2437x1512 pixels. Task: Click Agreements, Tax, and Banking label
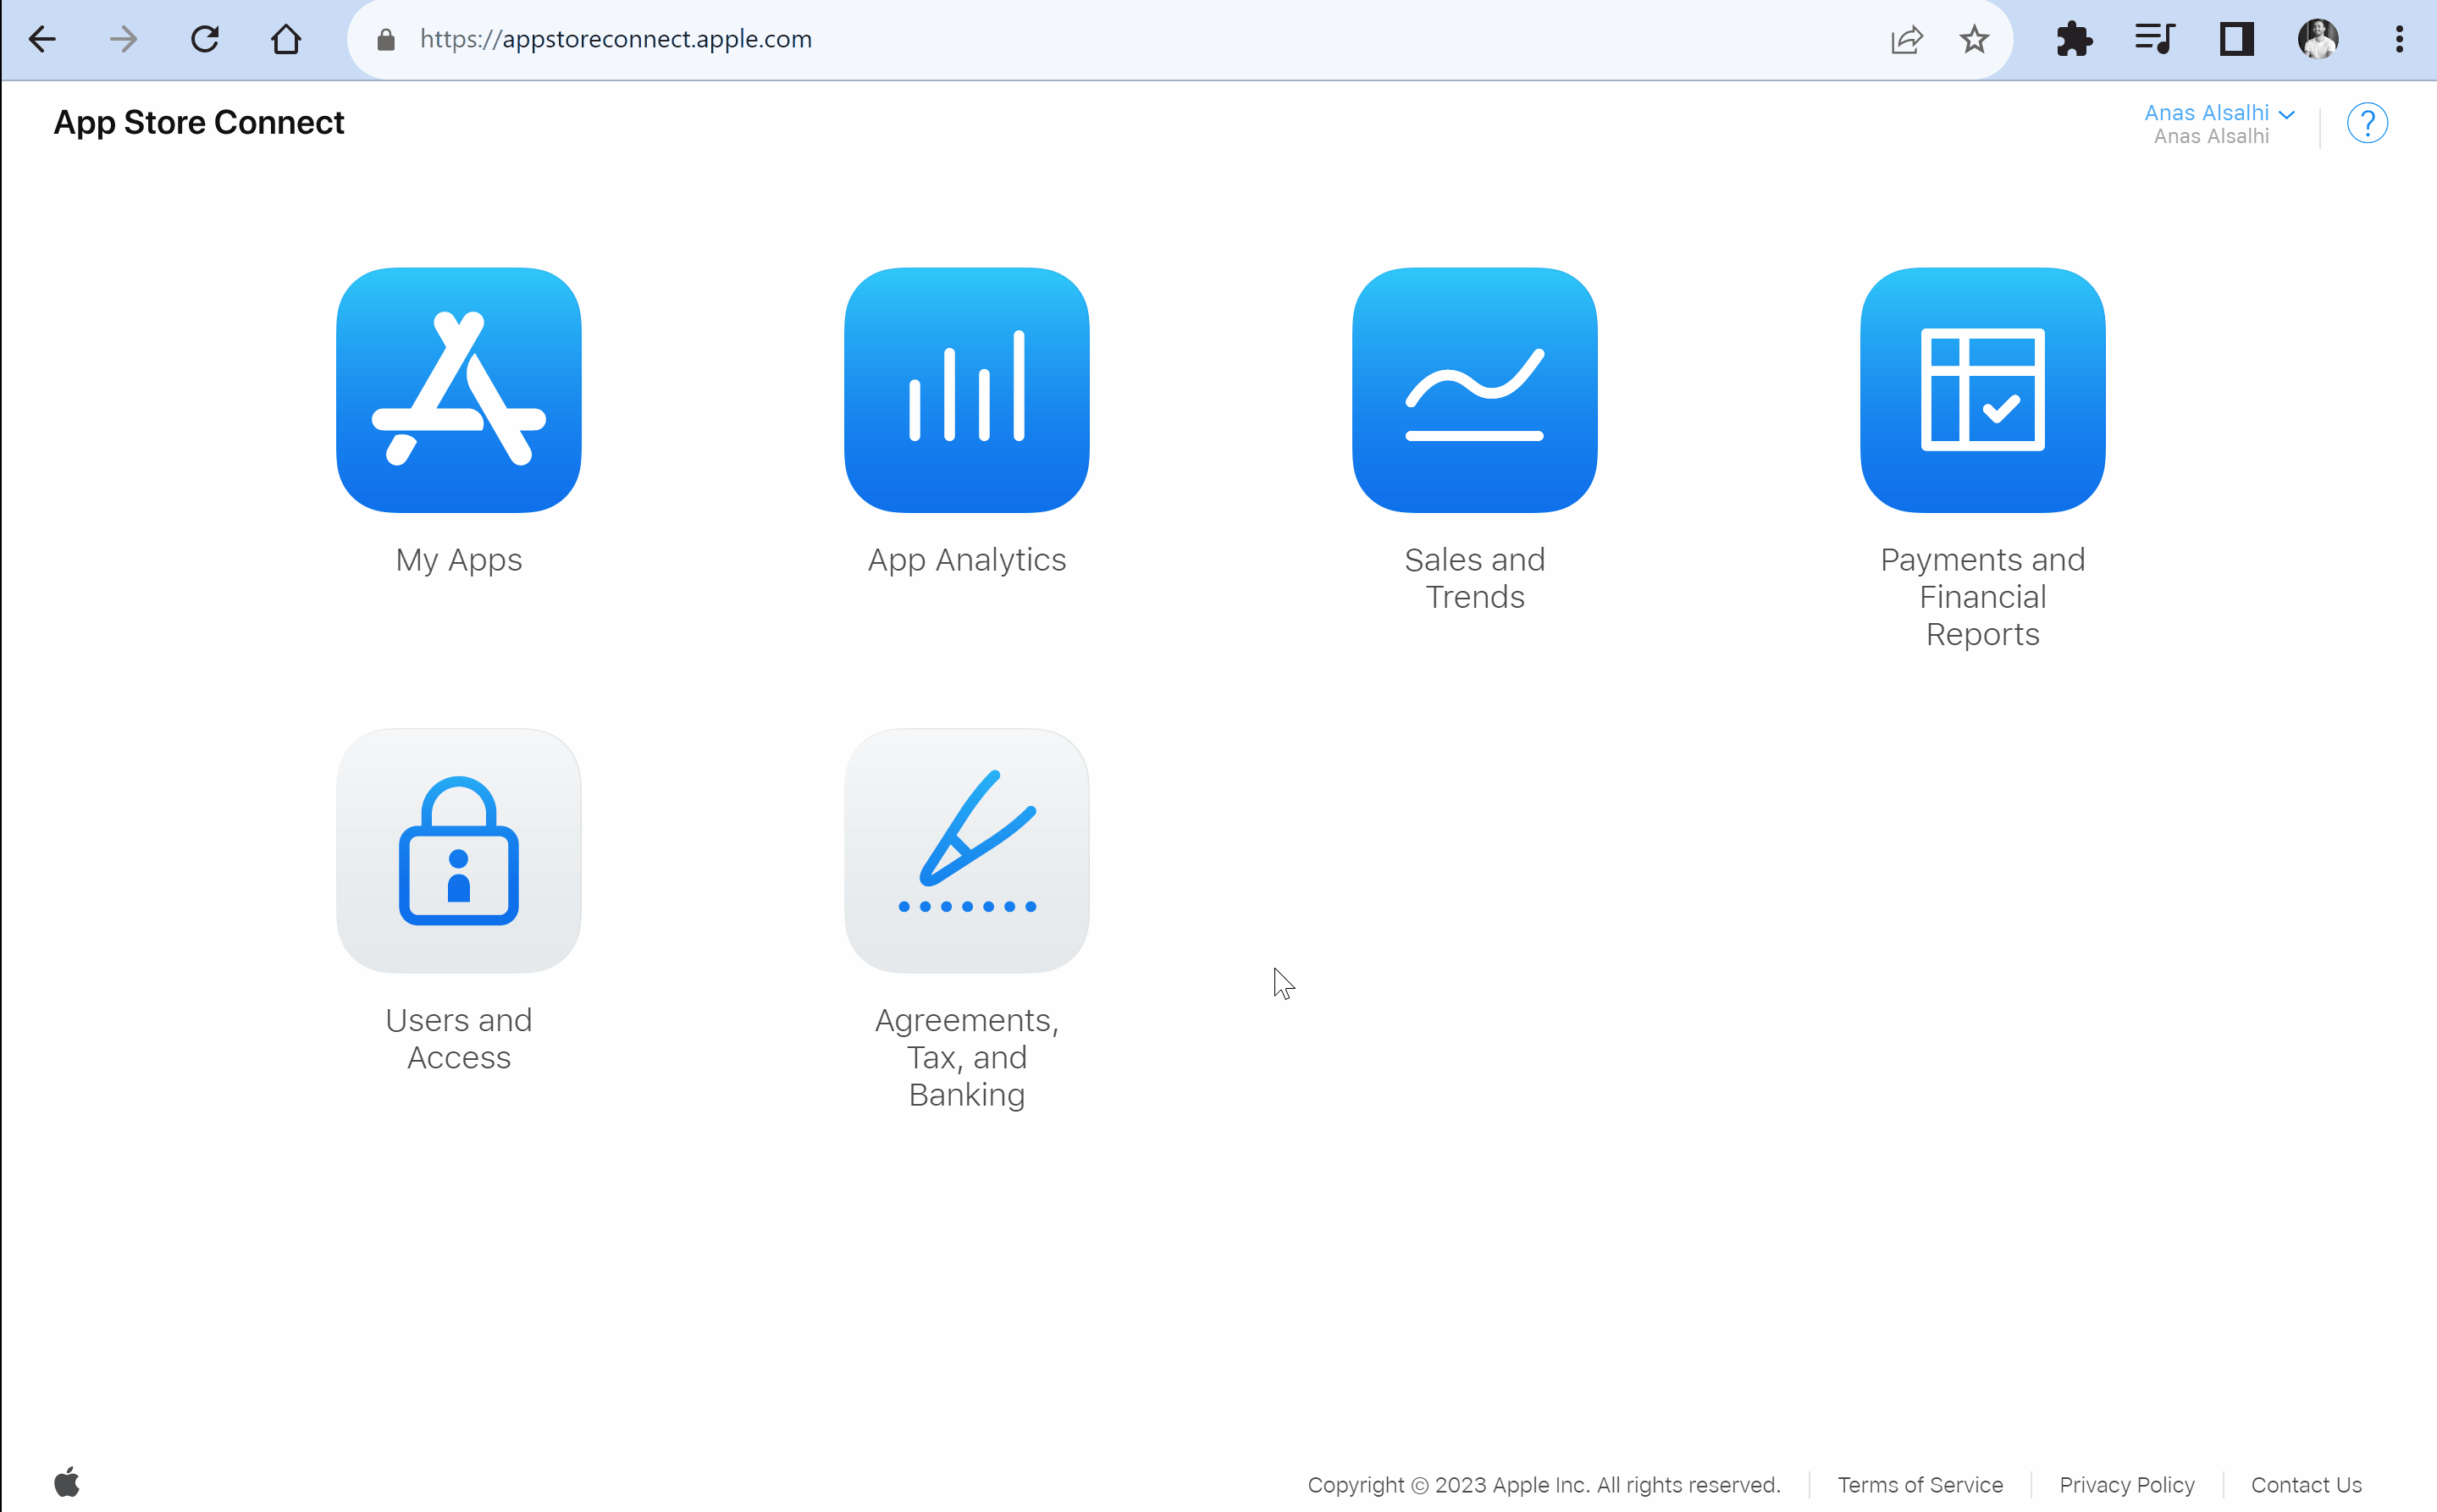[x=967, y=1057]
